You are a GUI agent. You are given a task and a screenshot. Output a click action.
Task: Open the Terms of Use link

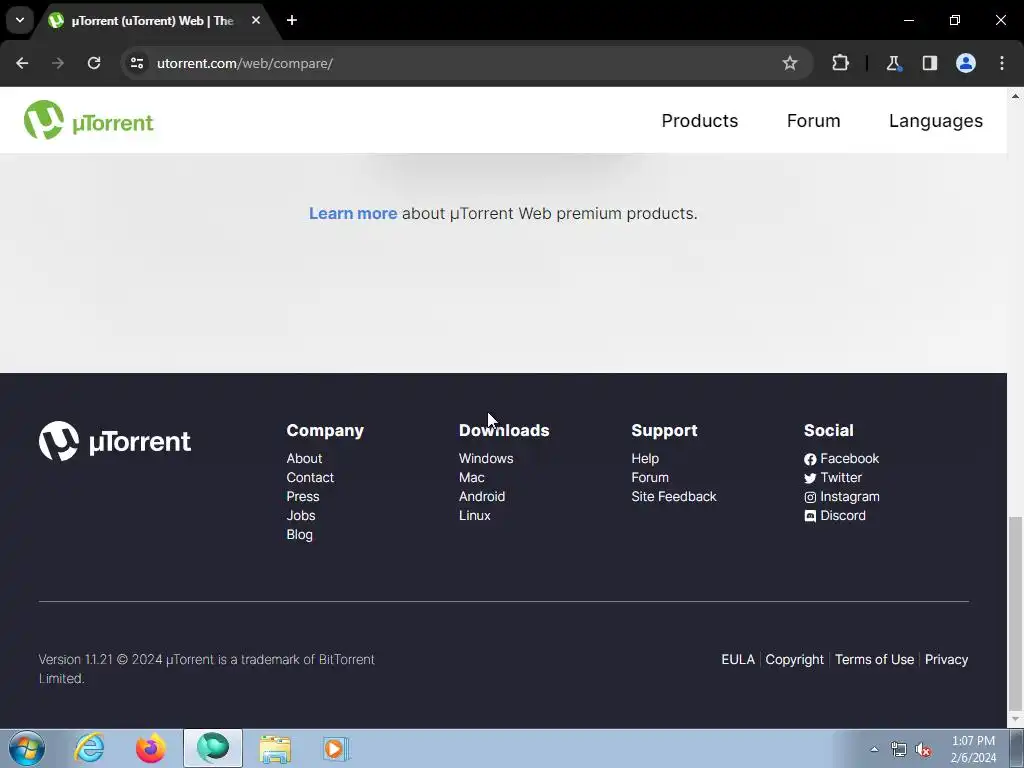click(x=874, y=660)
